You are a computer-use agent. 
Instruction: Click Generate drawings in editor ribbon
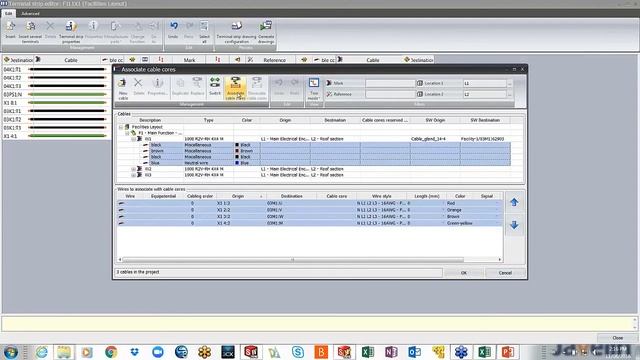coord(266,32)
